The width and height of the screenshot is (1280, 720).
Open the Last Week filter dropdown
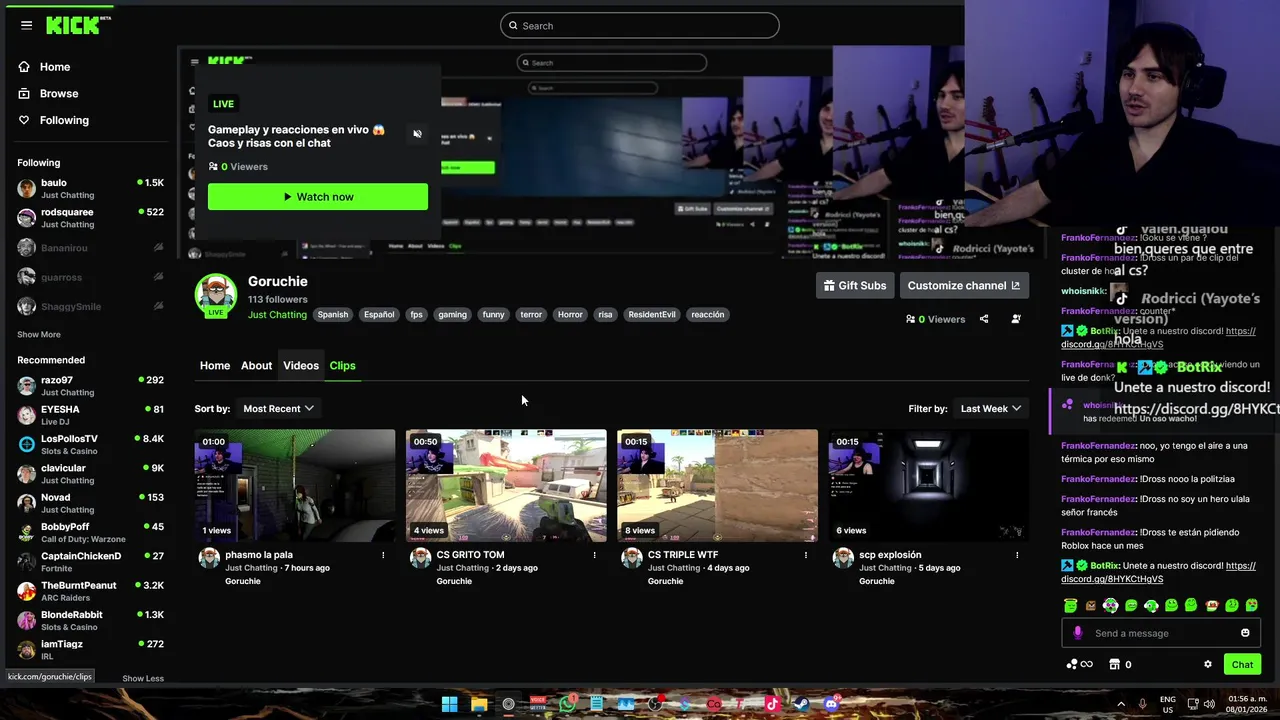click(991, 408)
